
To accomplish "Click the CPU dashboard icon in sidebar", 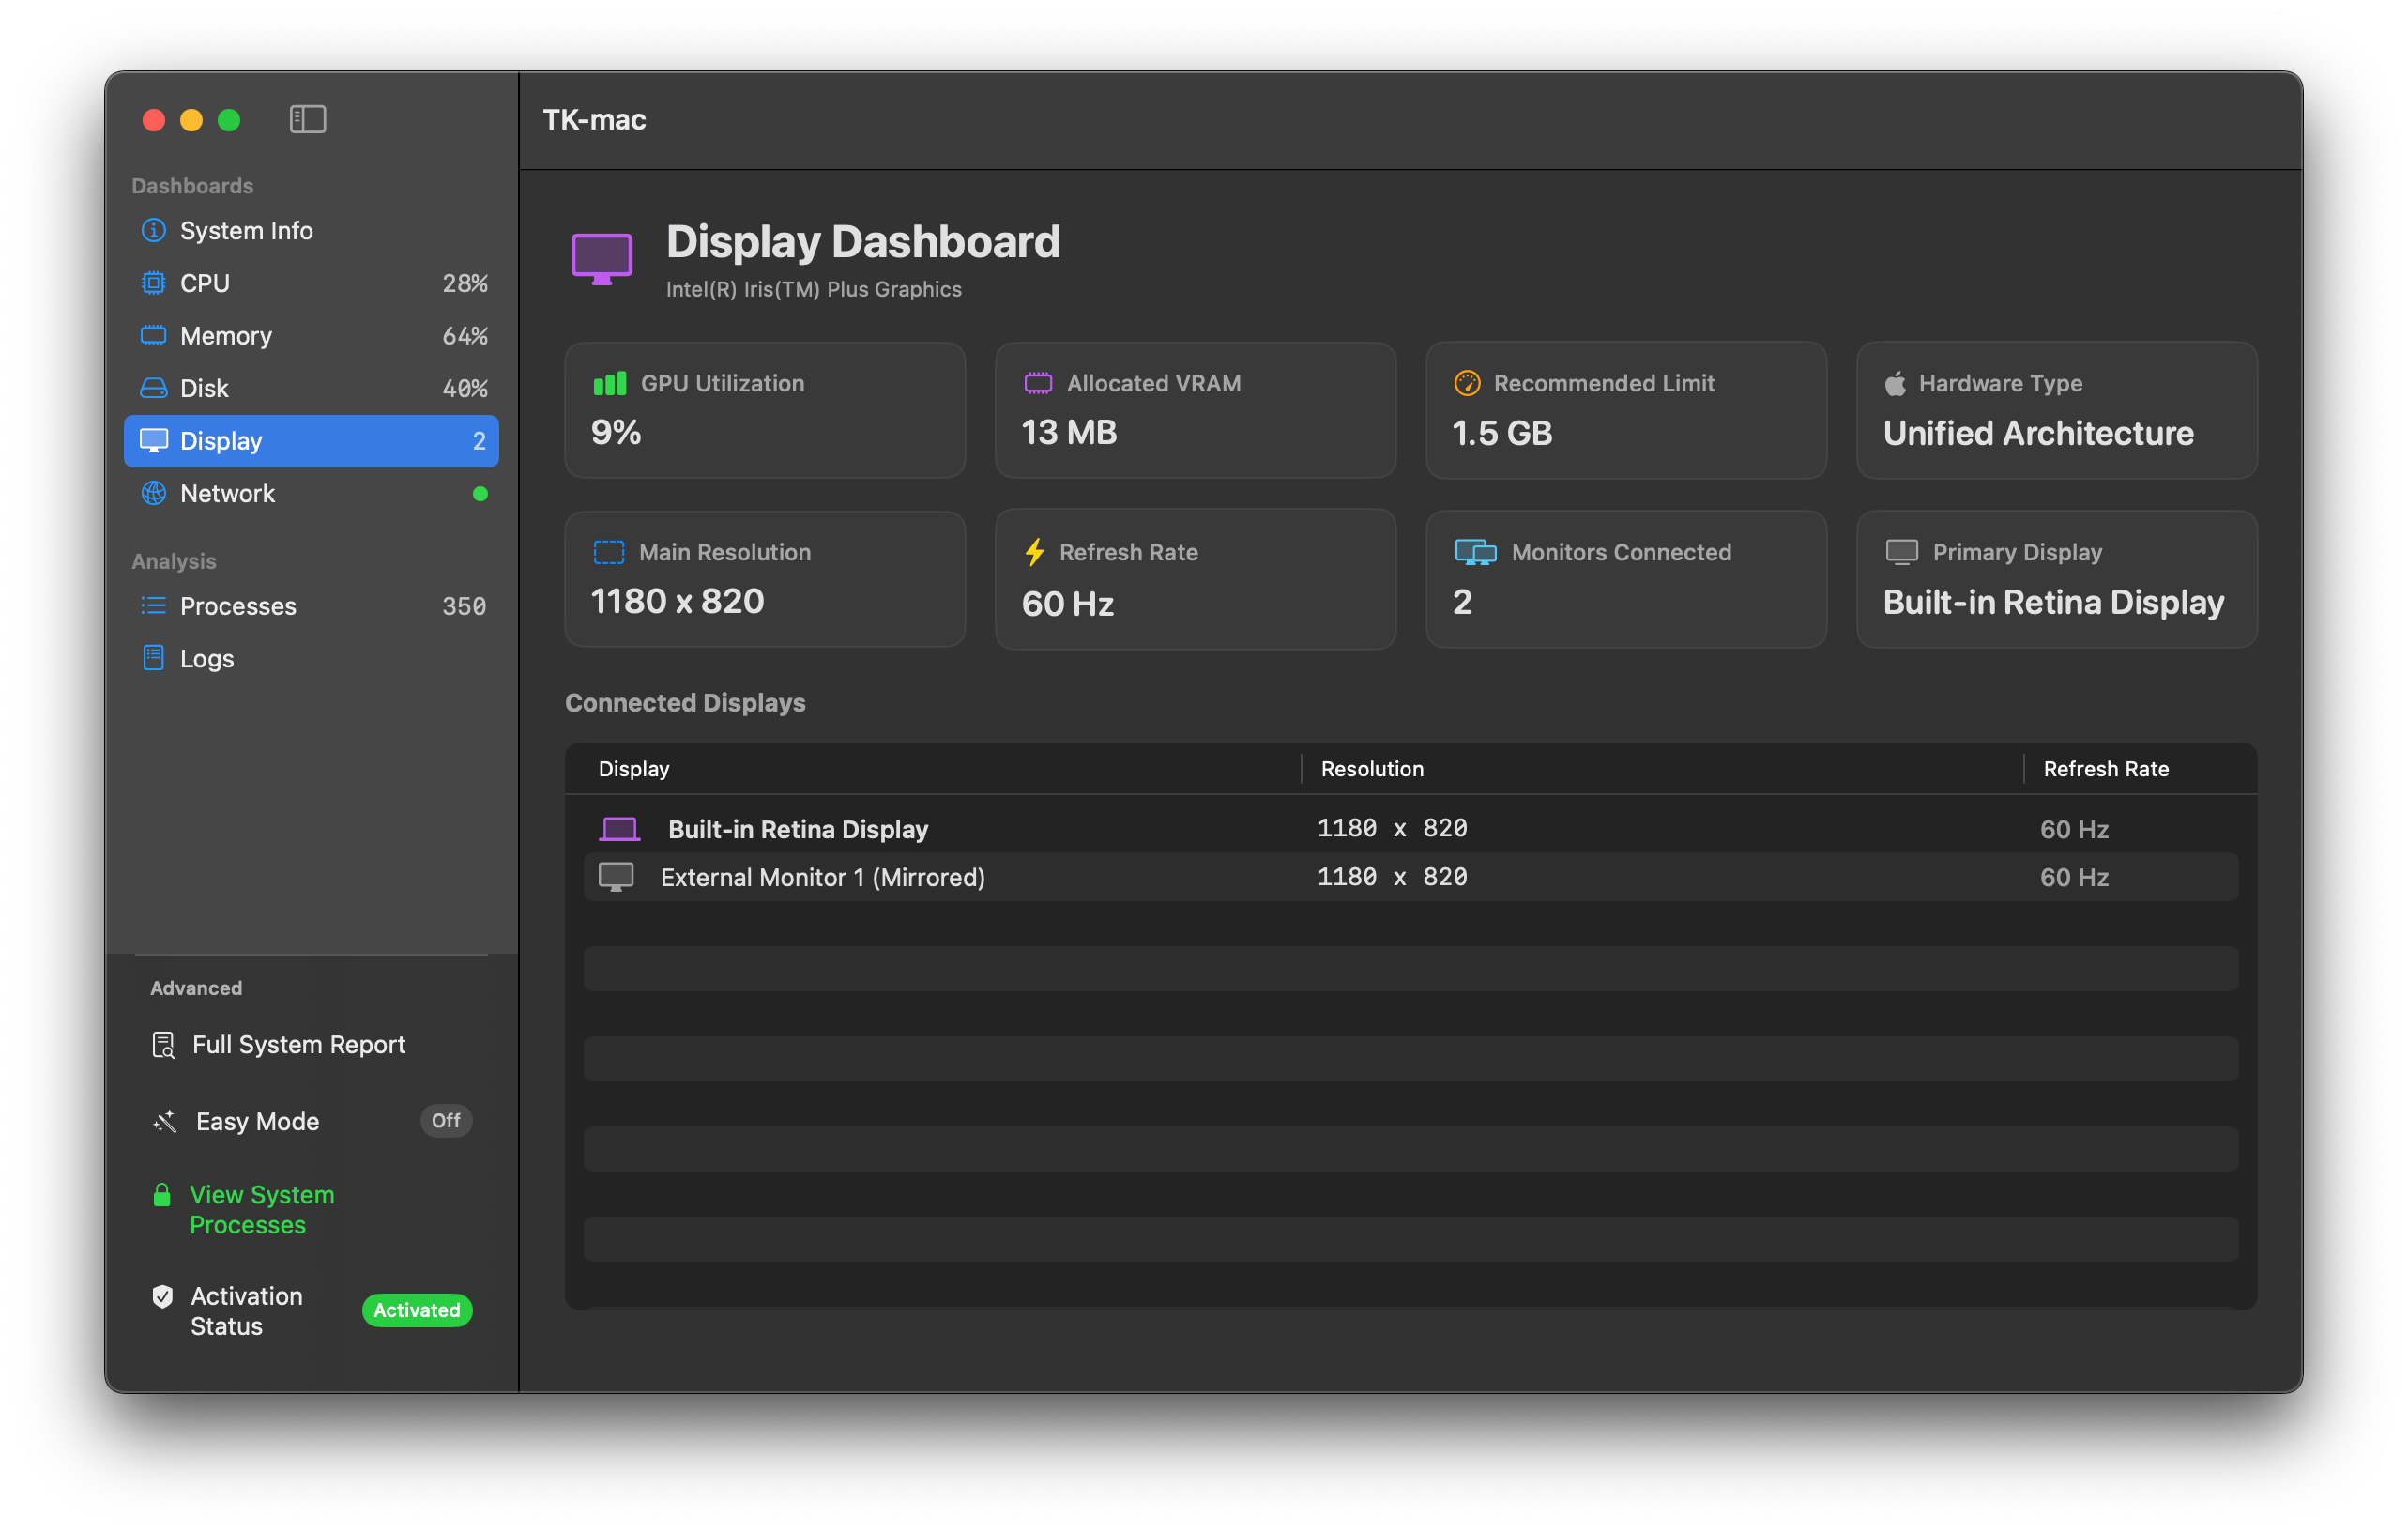I will click(x=153, y=283).
